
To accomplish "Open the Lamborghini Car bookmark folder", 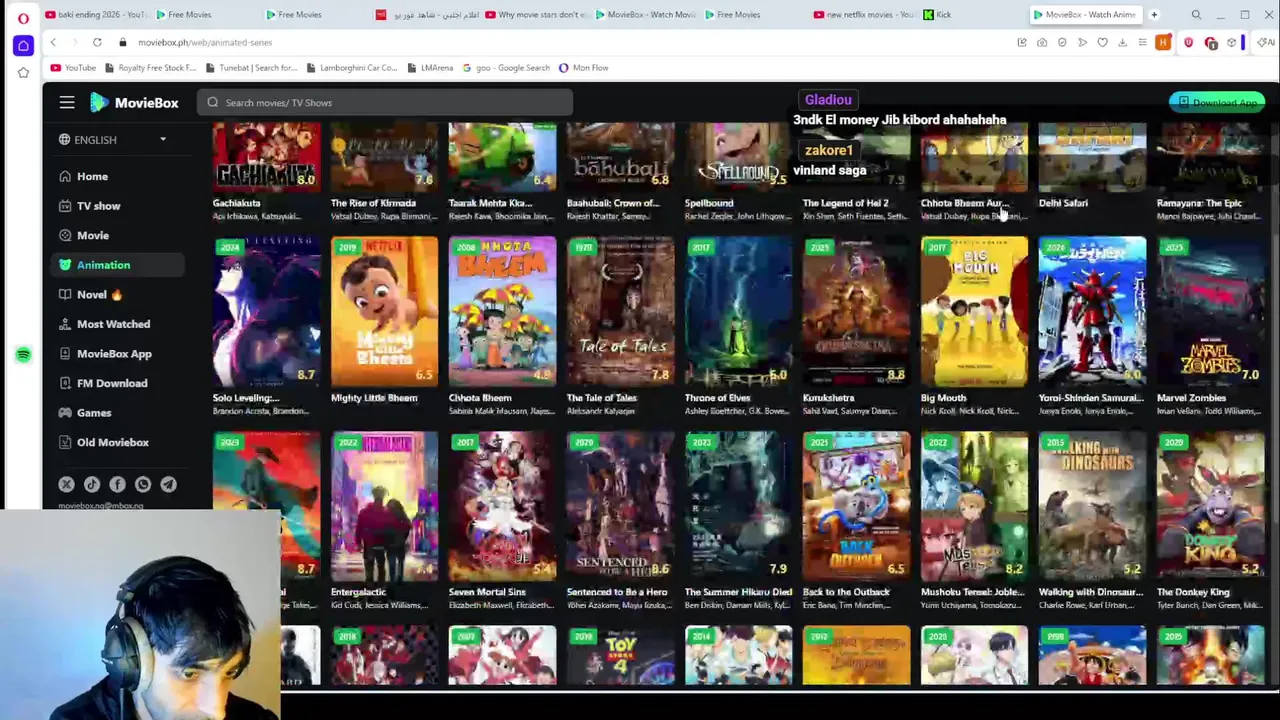I will pos(351,68).
